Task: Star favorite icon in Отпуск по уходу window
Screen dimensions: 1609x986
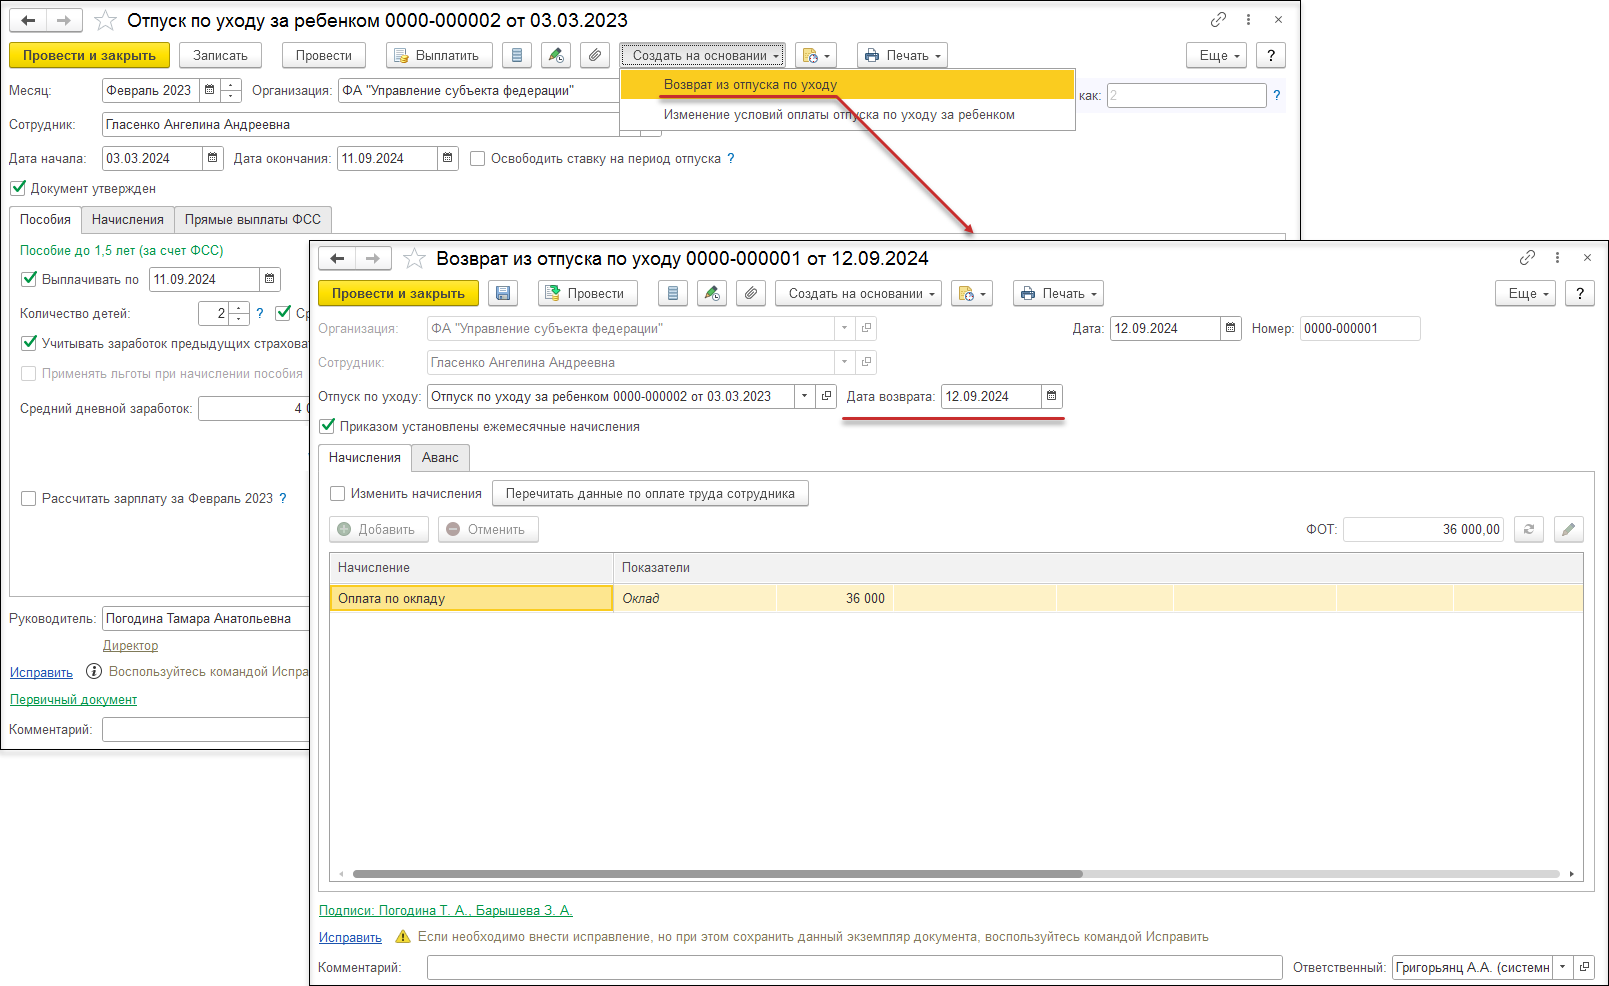Action: 105,20
